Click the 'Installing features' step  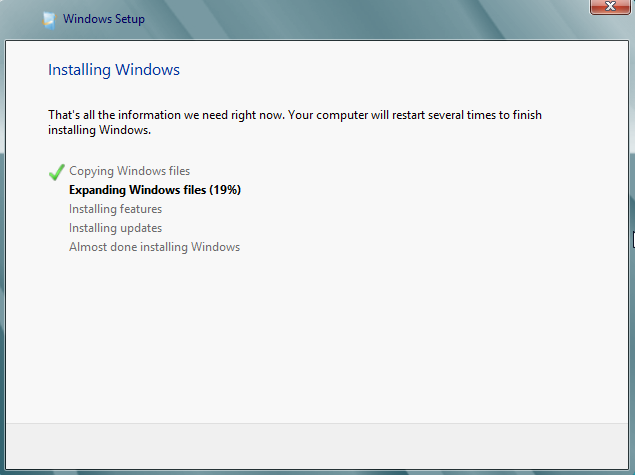coord(115,209)
